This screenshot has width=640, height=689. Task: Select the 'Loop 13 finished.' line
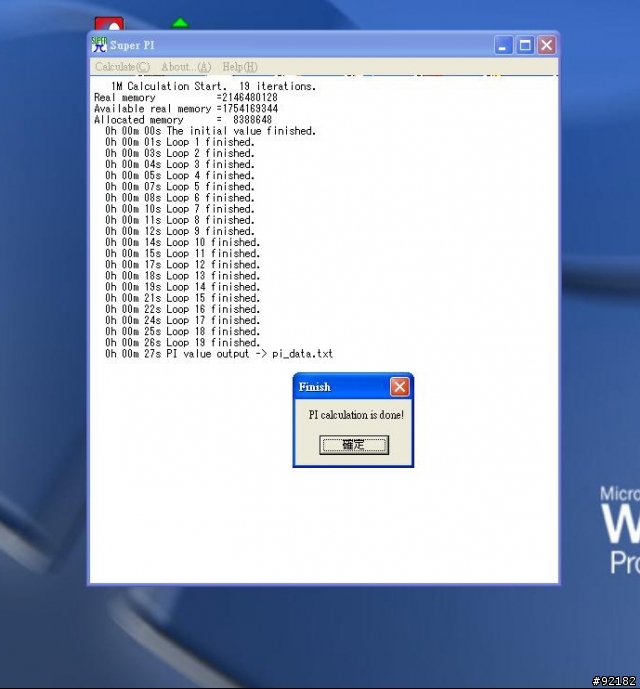point(182,276)
